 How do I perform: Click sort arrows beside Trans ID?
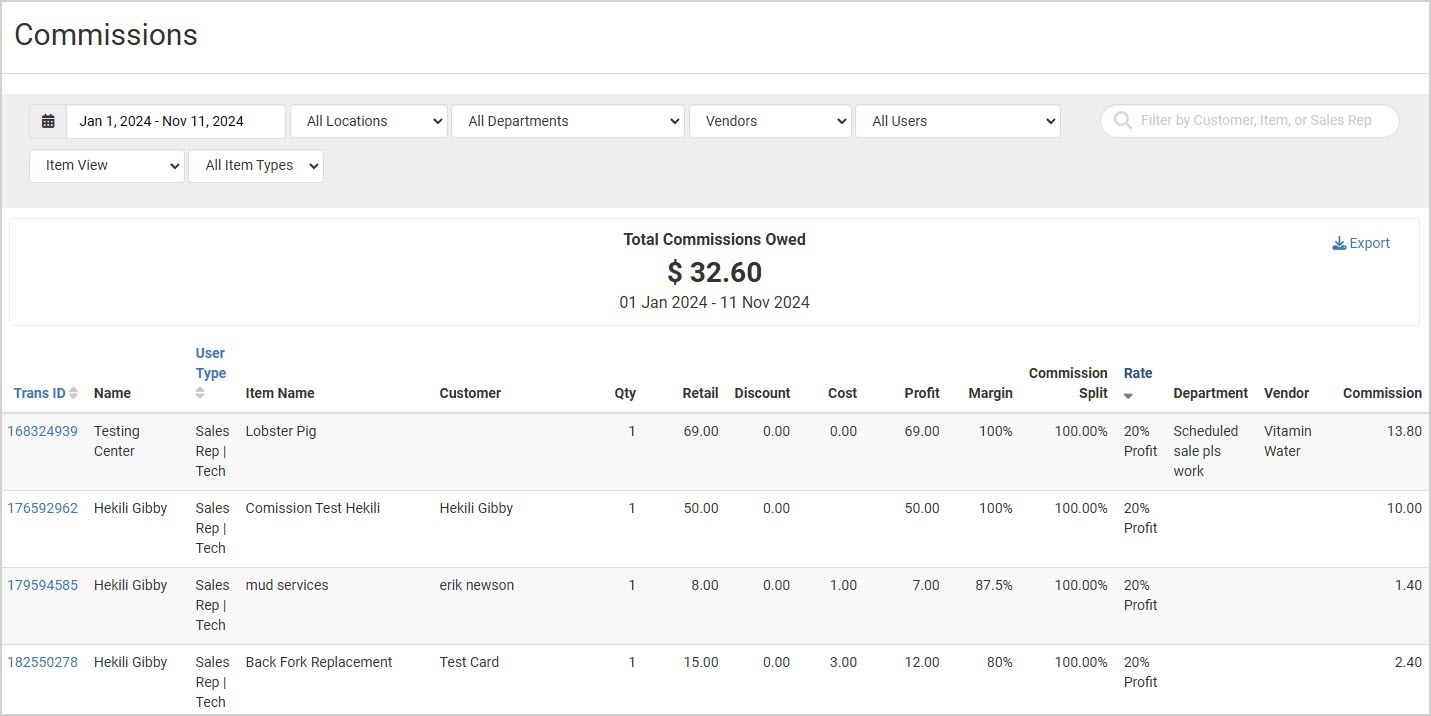click(74, 393)
